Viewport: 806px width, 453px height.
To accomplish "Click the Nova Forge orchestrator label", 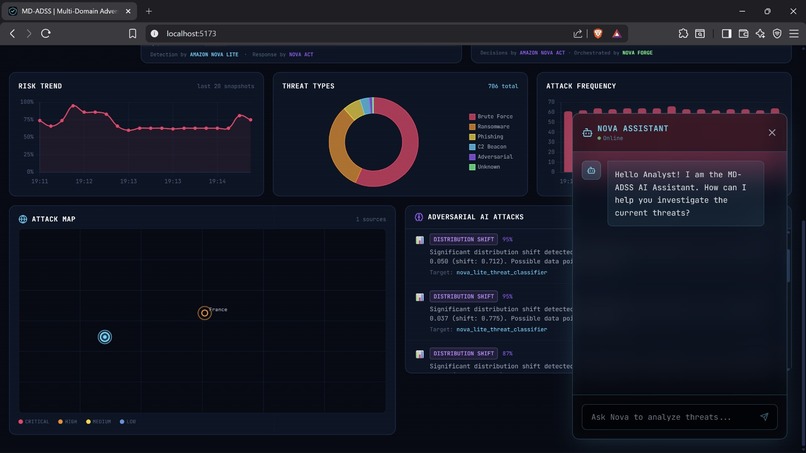I will 637,52.
